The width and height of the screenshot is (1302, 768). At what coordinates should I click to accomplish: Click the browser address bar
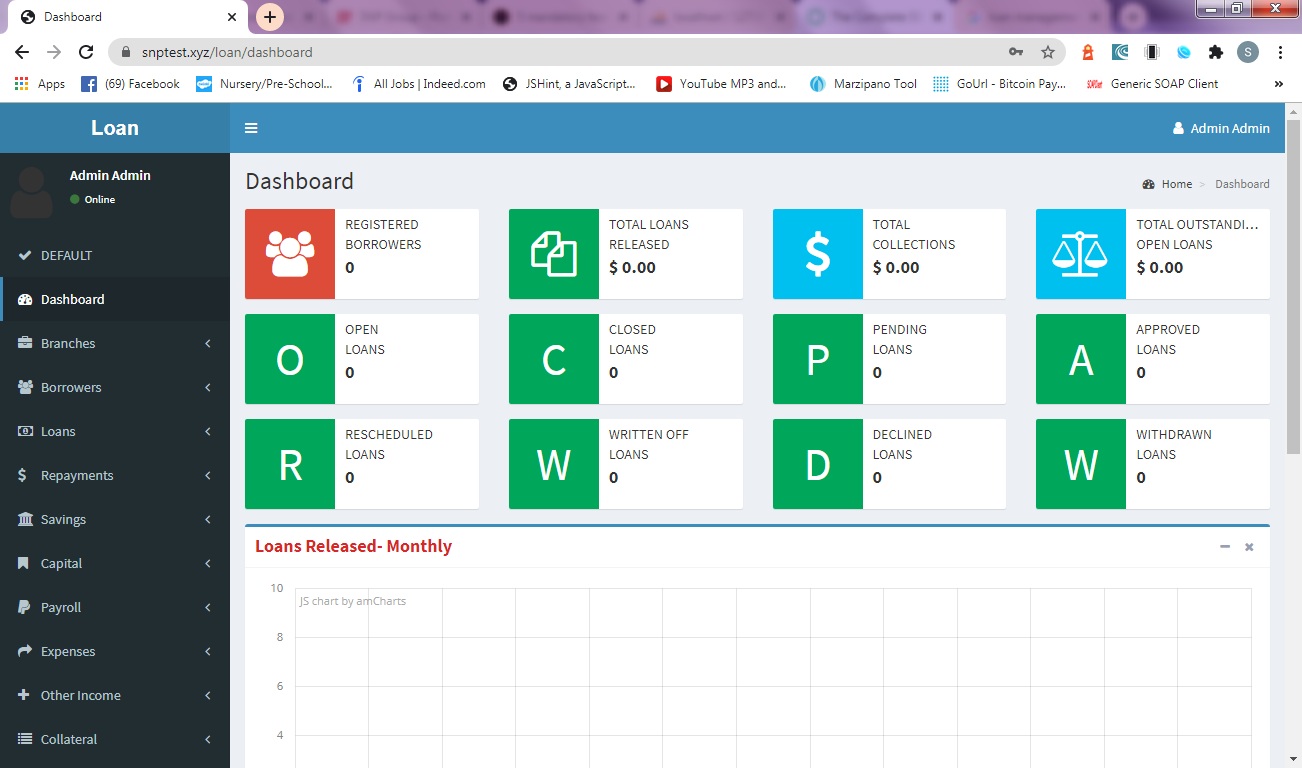point(560,52)
